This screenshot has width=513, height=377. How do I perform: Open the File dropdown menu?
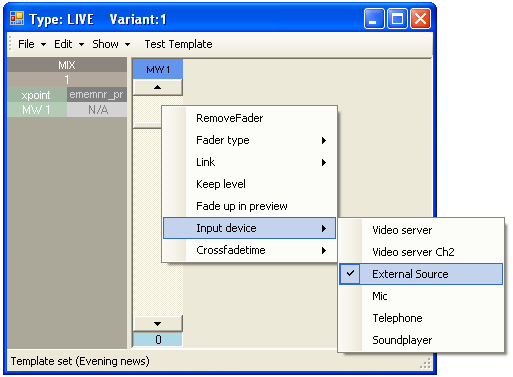click(x=32, y=44)
